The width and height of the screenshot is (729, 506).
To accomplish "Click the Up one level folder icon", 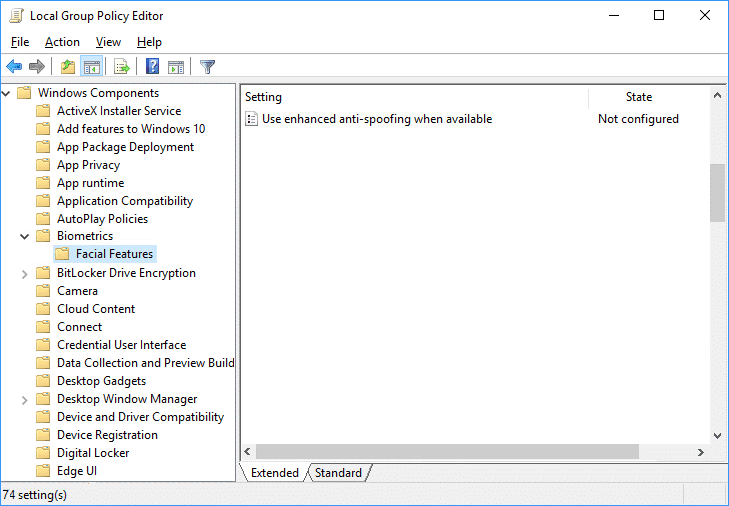I will click(x=68, y=67).
